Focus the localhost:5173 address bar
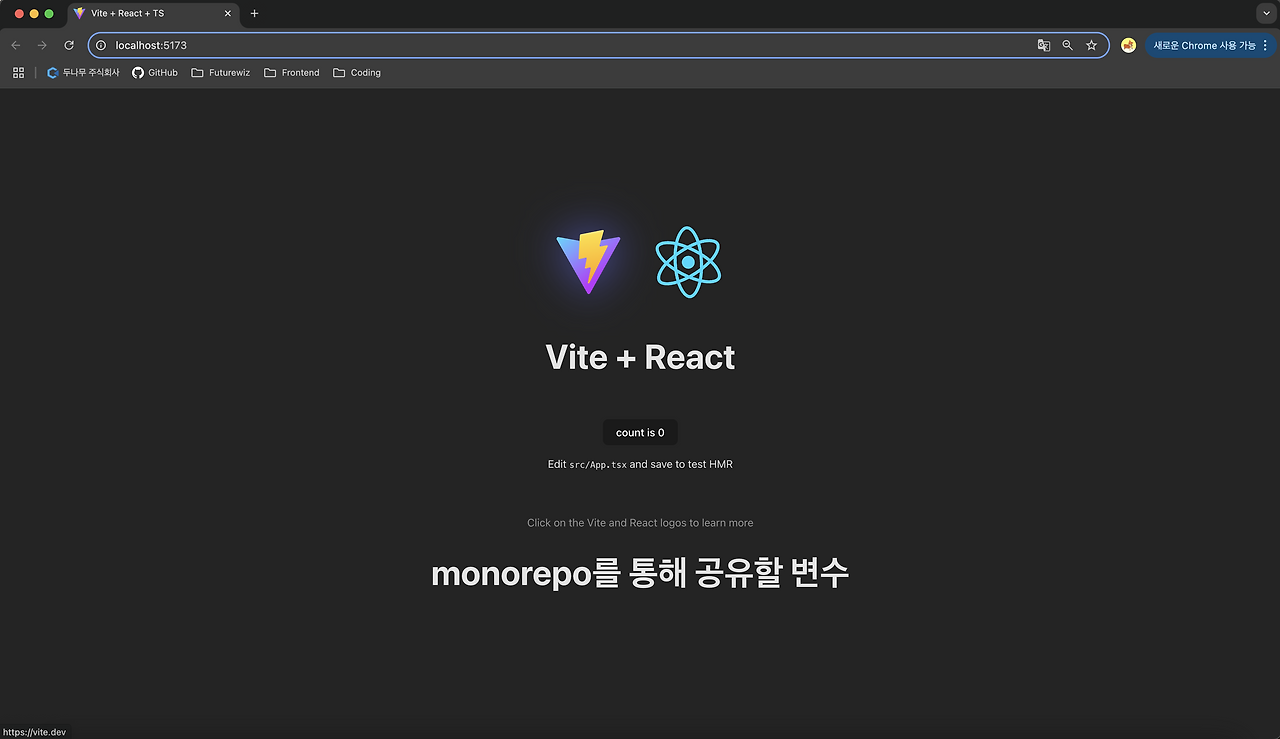 pyautogui.click(x=598, y=45)
